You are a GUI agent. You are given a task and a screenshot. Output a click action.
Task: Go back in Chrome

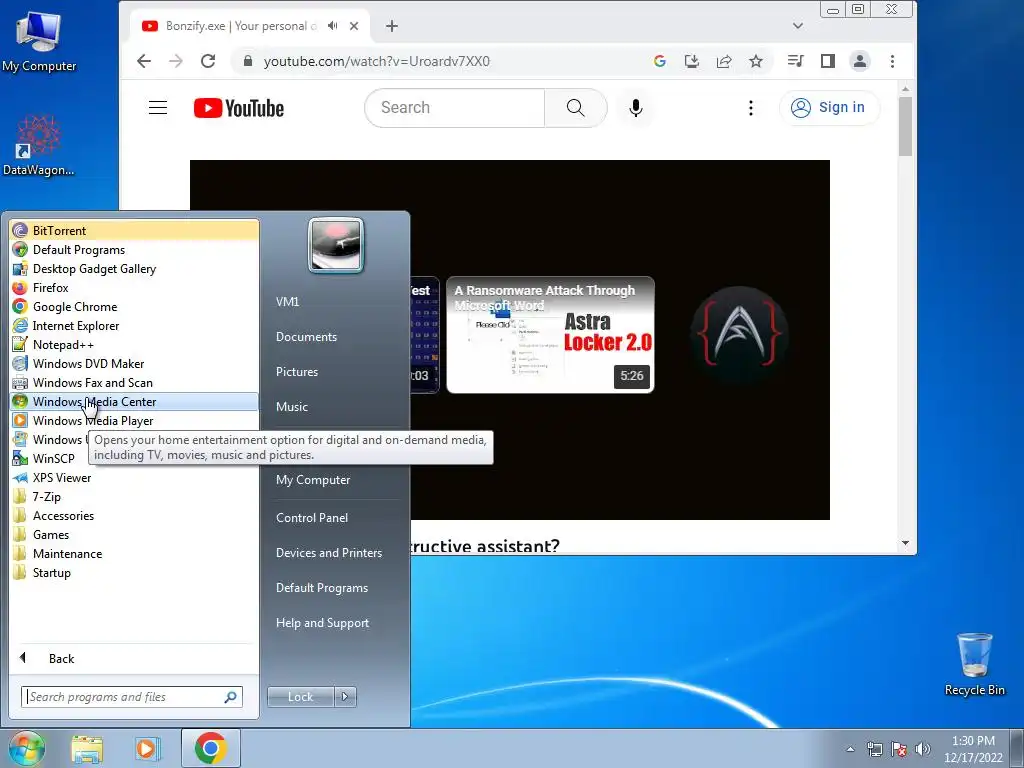pos(144,61)
